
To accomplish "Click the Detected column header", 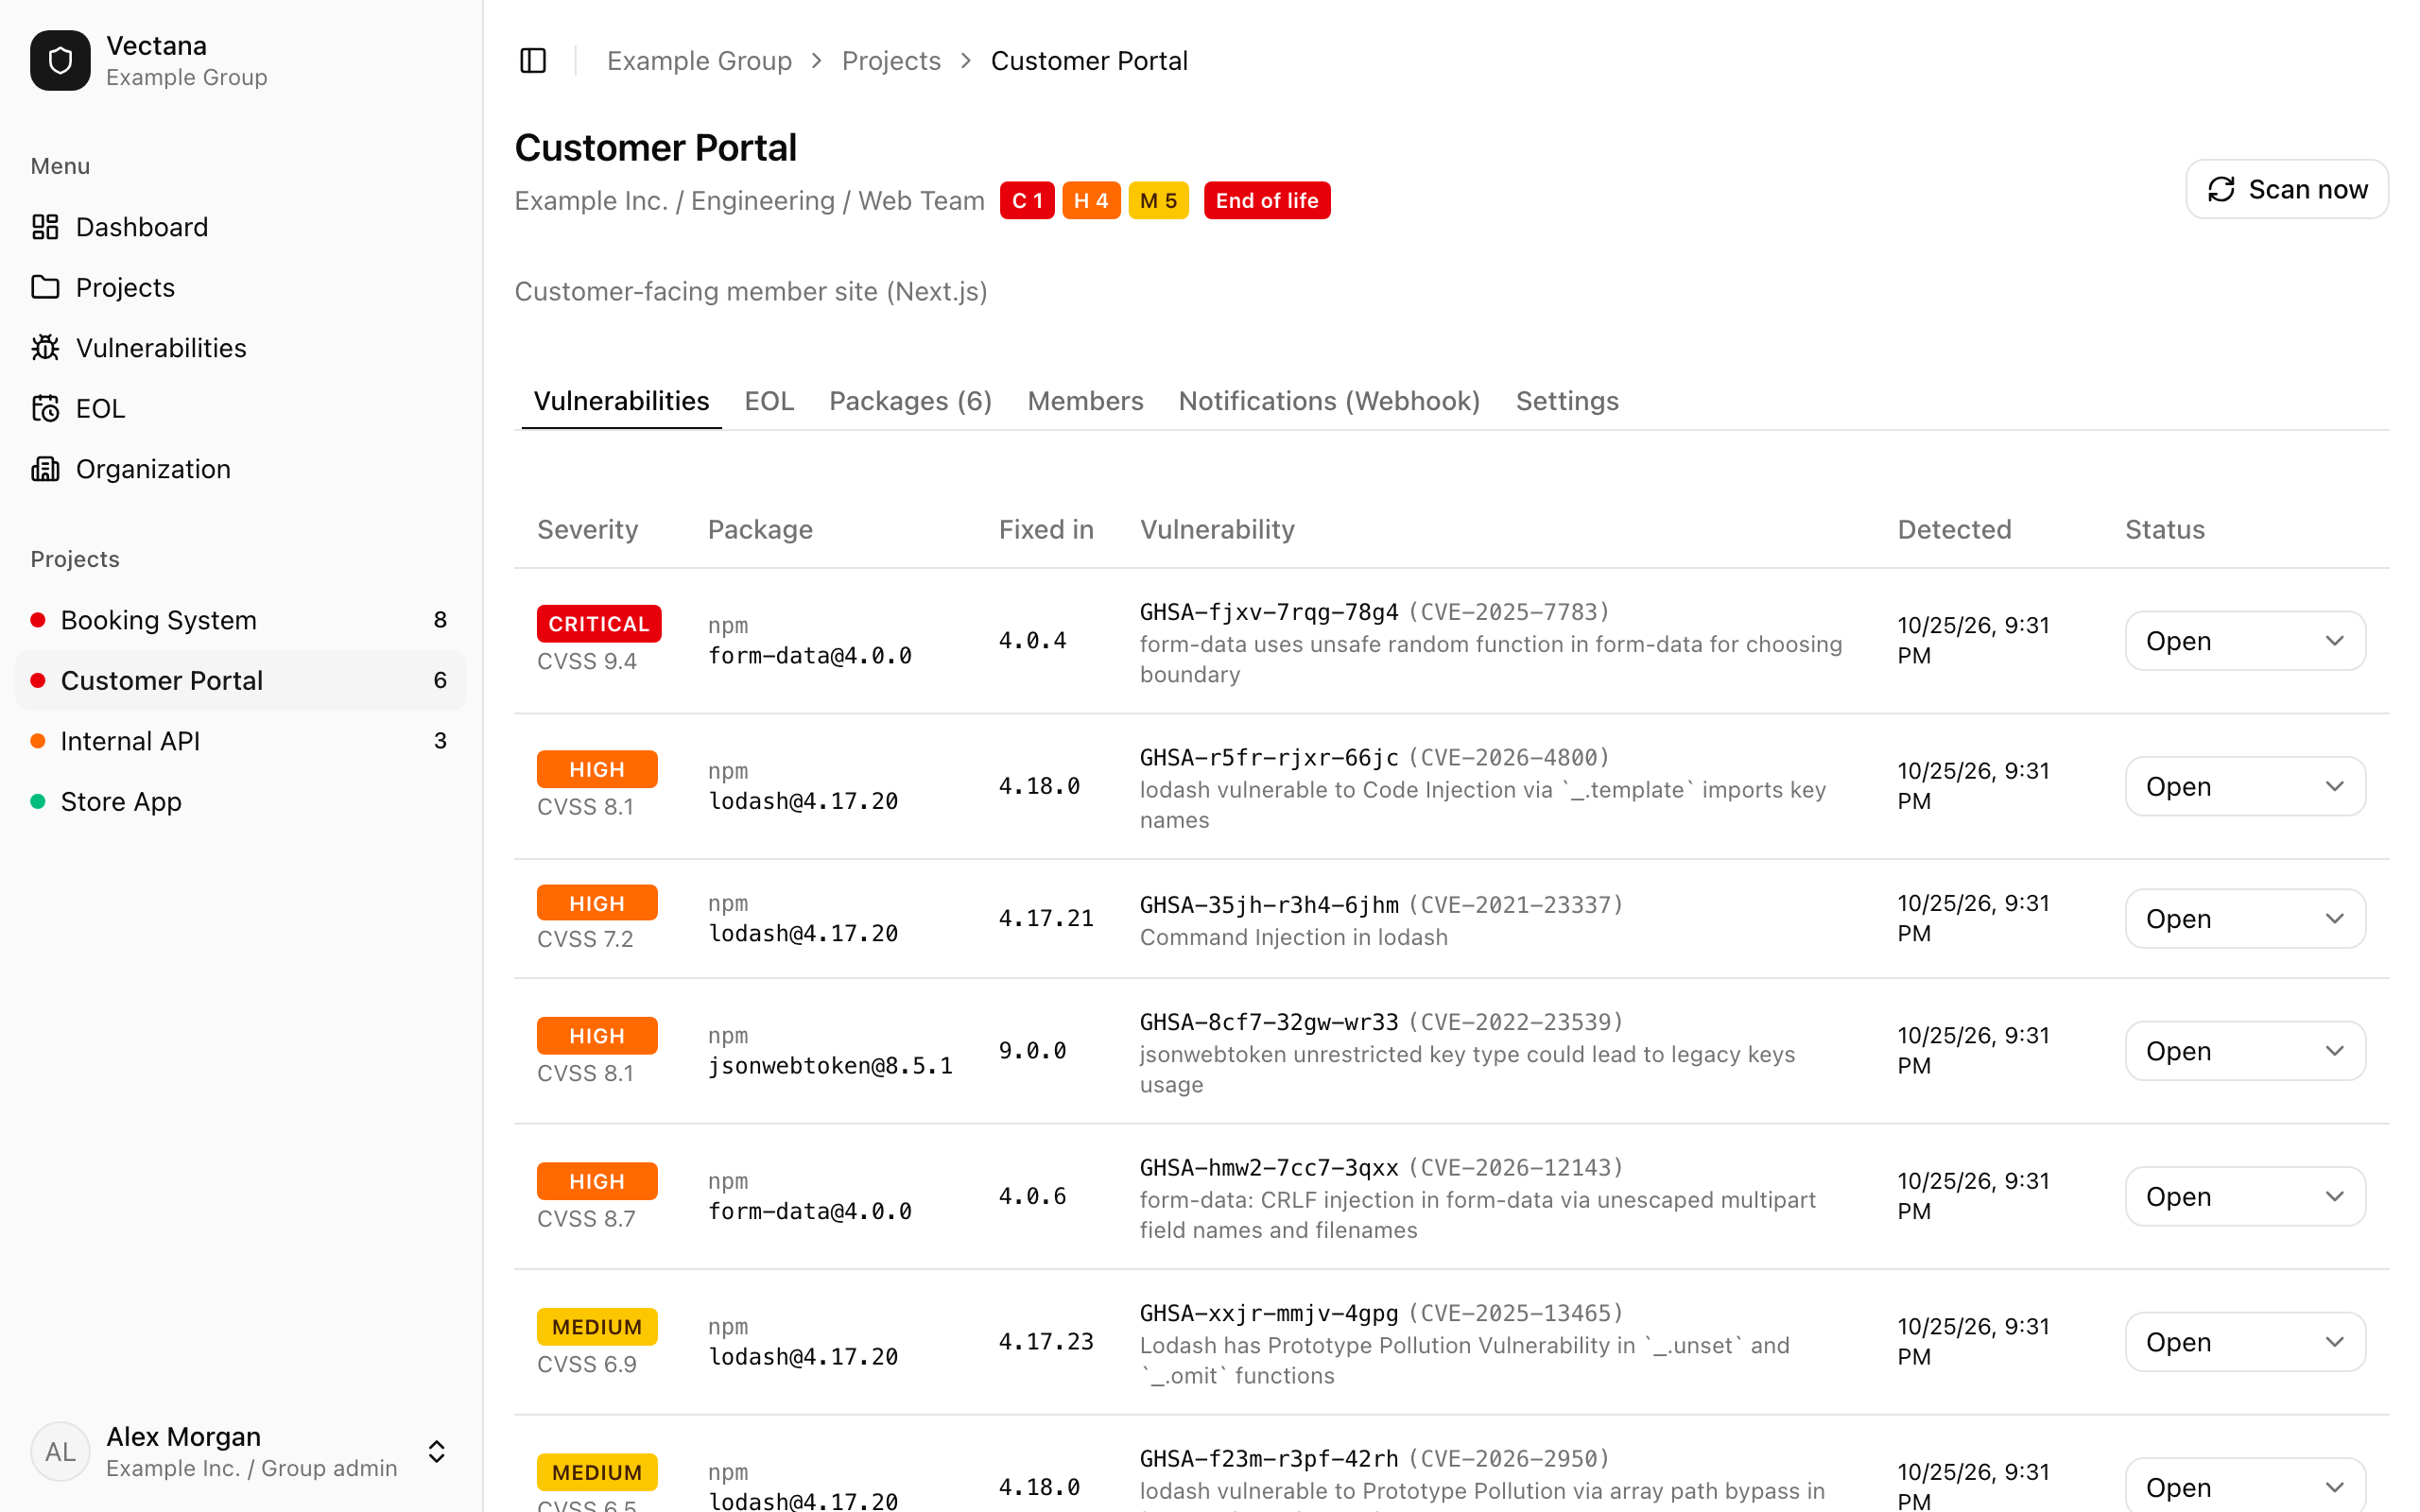I will click(x=1954, y=529).
